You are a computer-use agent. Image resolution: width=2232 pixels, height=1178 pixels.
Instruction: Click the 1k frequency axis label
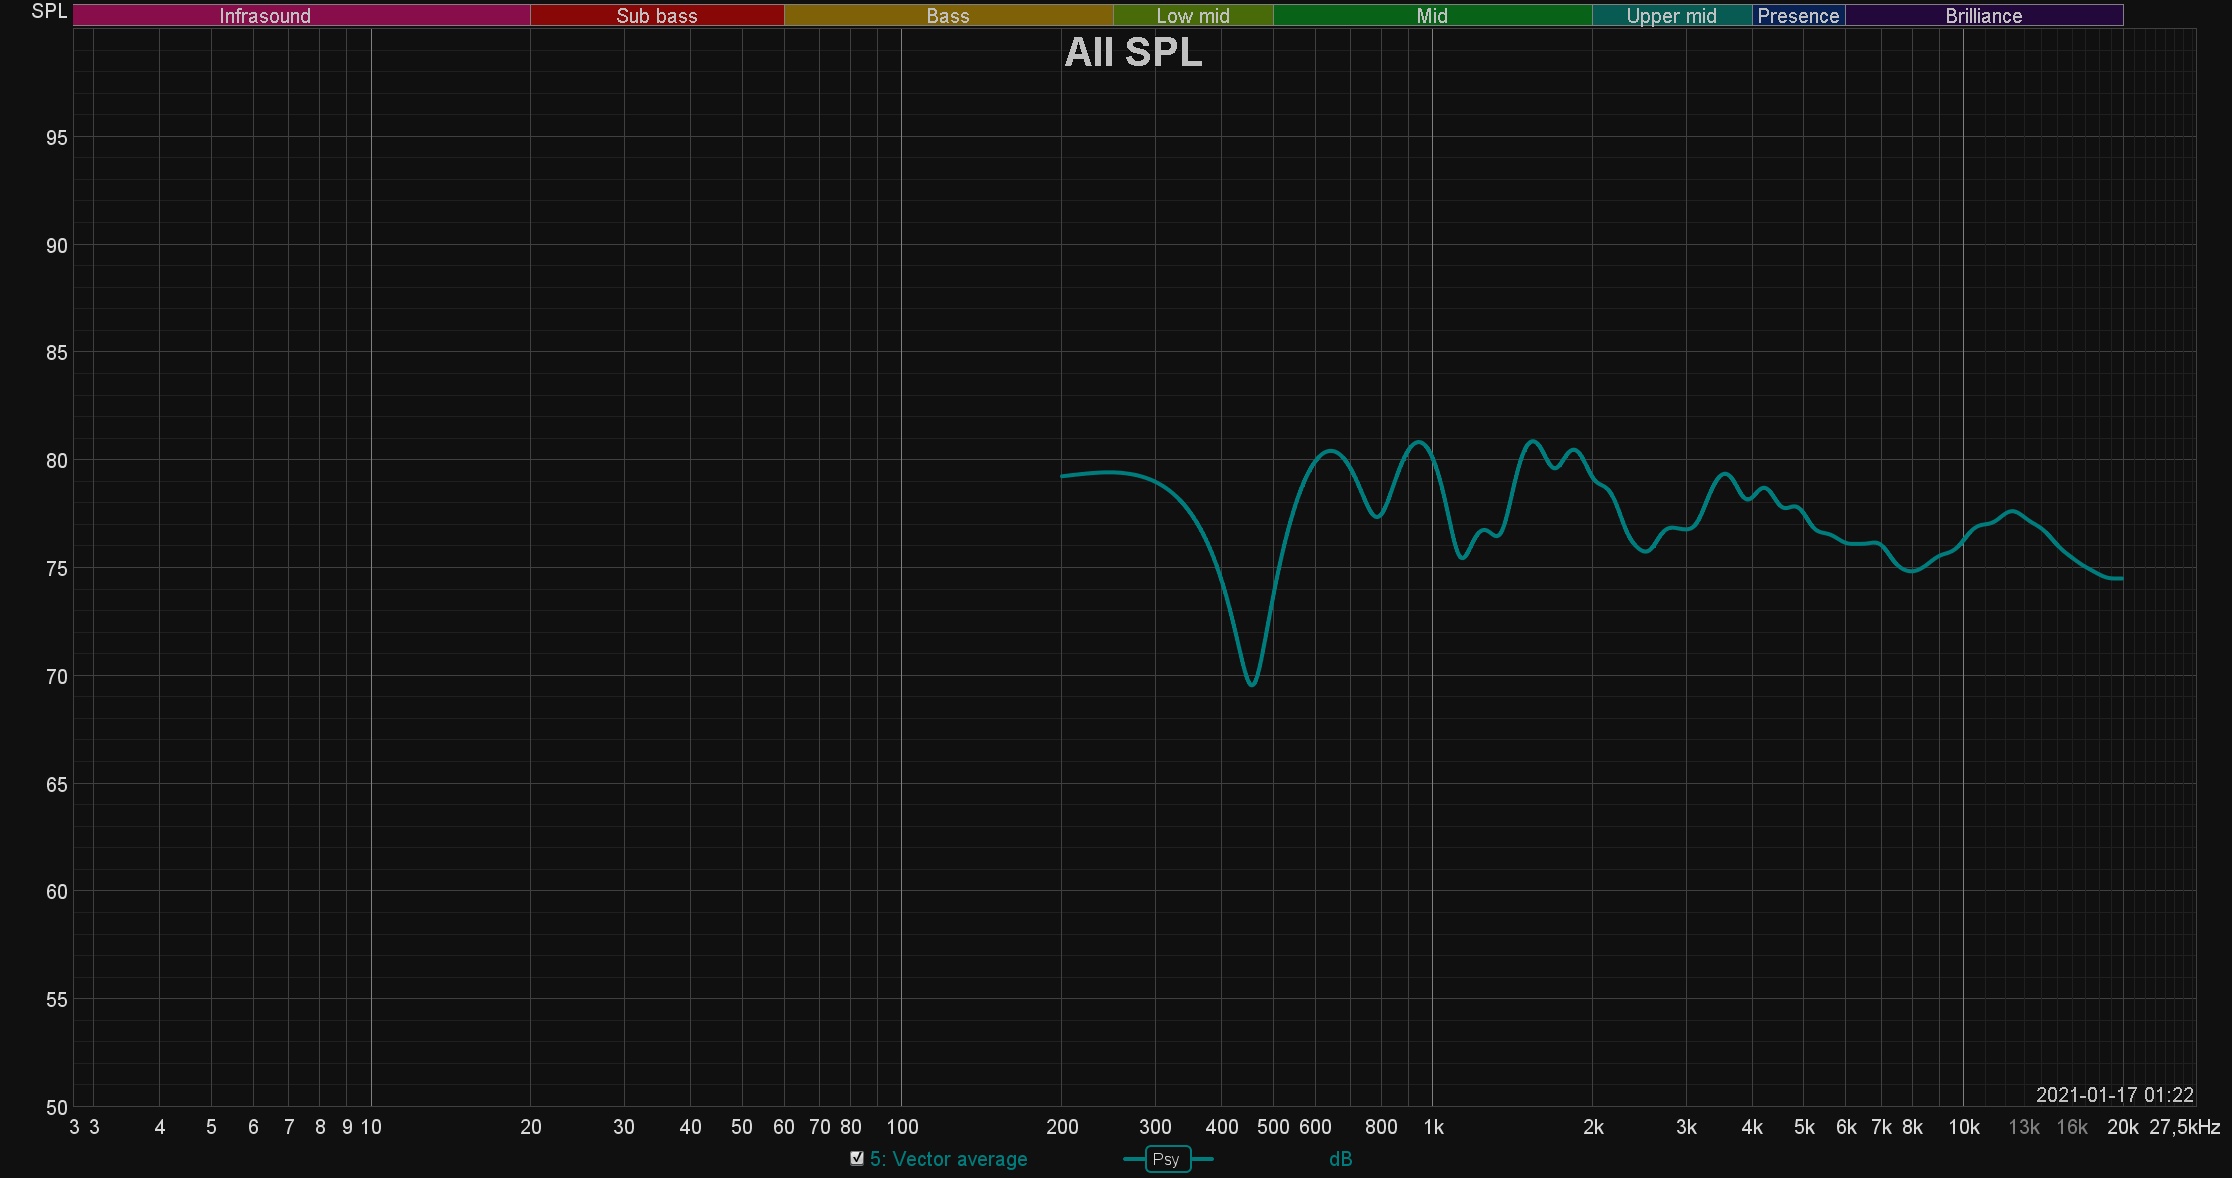coord(1433,1127)
